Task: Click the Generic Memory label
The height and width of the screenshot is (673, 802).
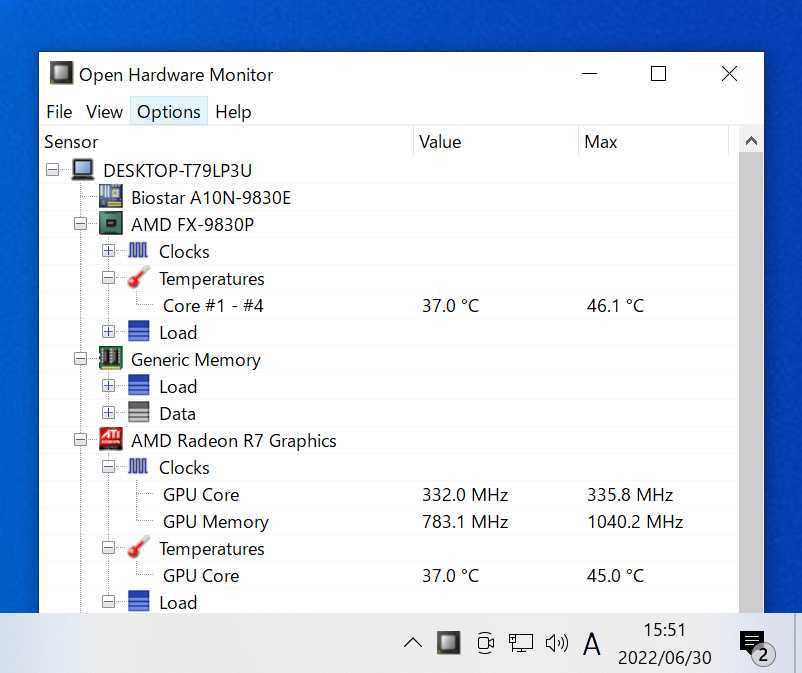Action: click(x=196, y=360)
